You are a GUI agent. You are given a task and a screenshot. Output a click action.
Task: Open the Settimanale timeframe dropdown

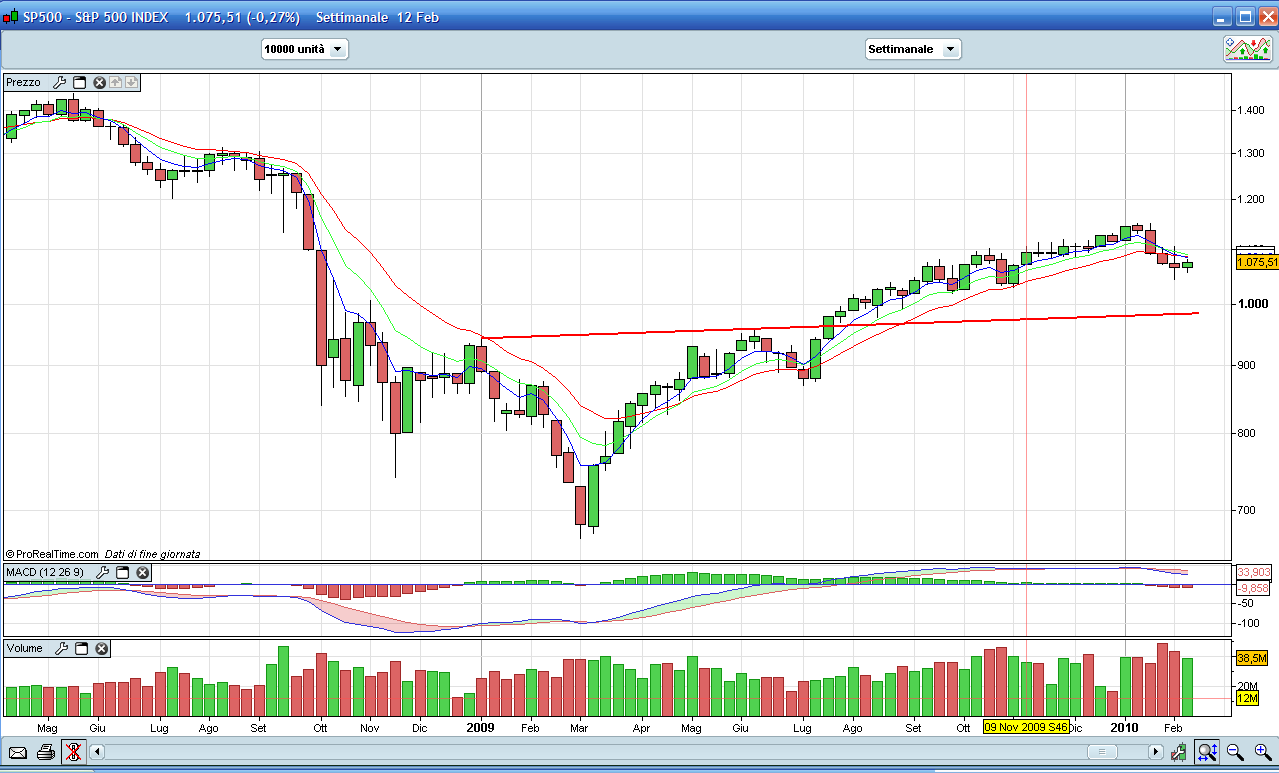pyautogui.click(x=911, y=49)
